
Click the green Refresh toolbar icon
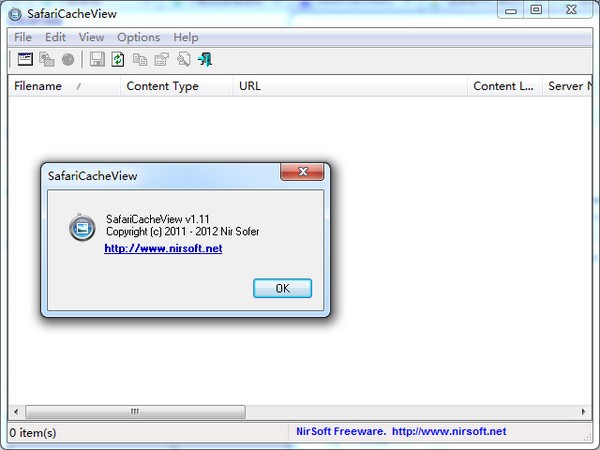[118, 59]
